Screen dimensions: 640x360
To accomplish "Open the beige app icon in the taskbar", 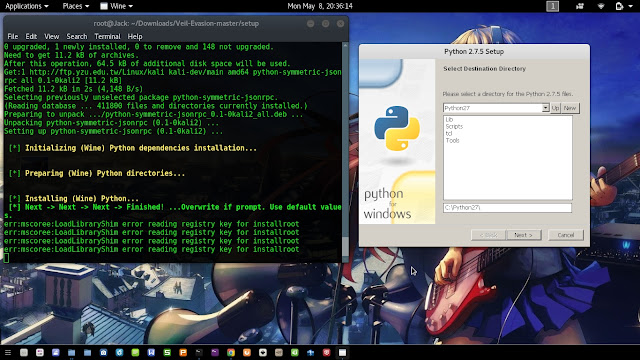I will click(x=278, y=352).
